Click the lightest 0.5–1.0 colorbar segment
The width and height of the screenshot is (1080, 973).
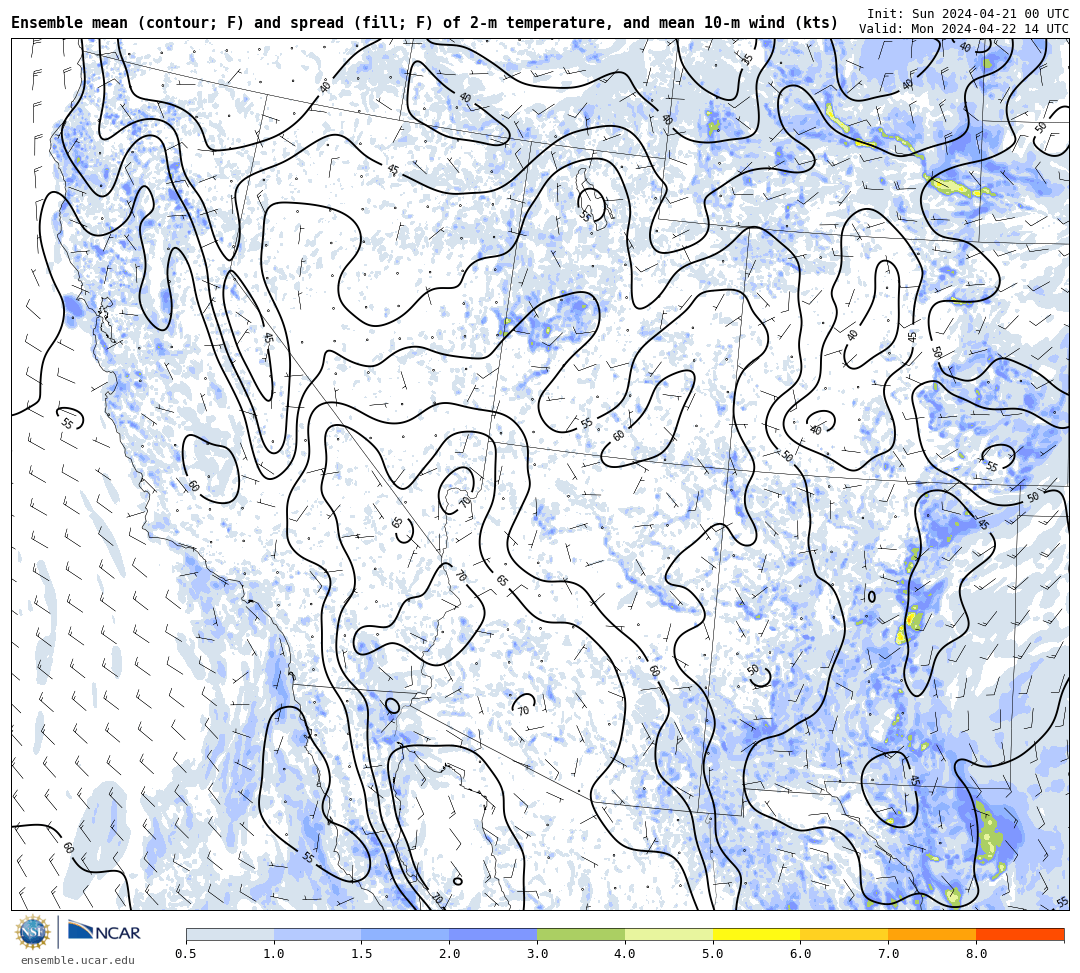point(230,934)
